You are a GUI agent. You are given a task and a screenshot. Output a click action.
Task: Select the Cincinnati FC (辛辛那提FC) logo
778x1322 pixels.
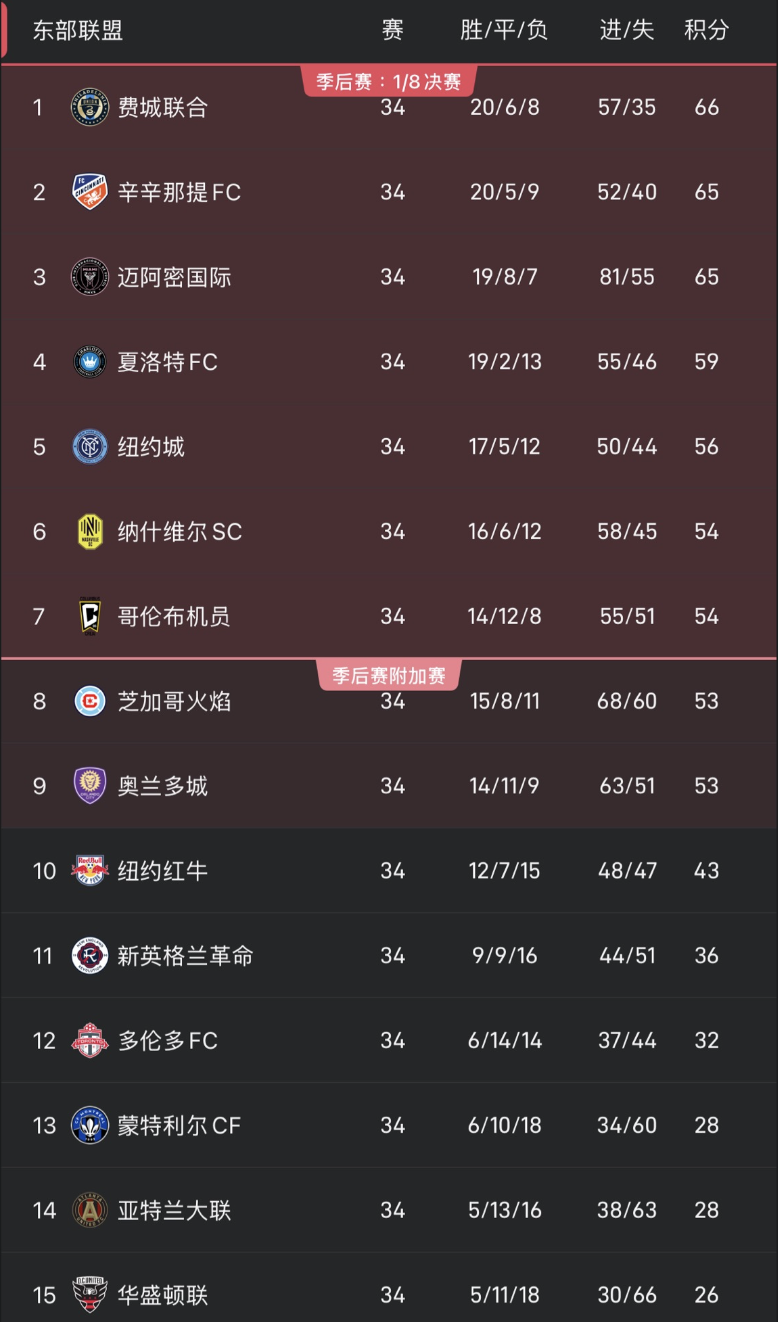pos(90,192)
